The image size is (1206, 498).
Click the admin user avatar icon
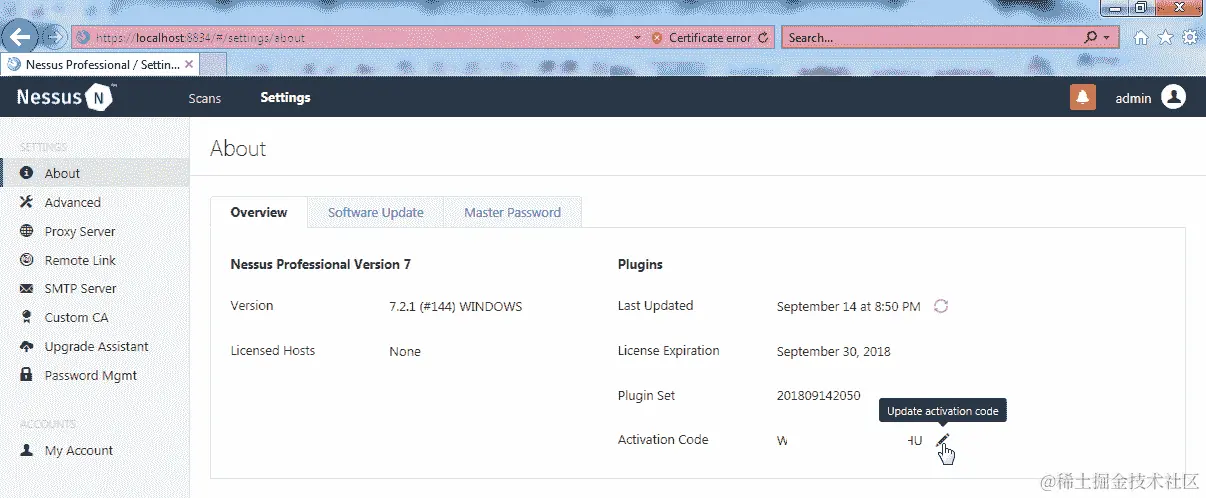(x=1174, y=97)
